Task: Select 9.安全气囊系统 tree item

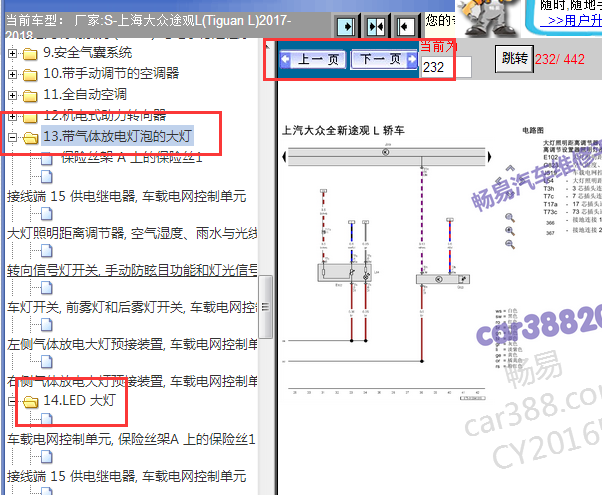Action: tap(88, 53)
